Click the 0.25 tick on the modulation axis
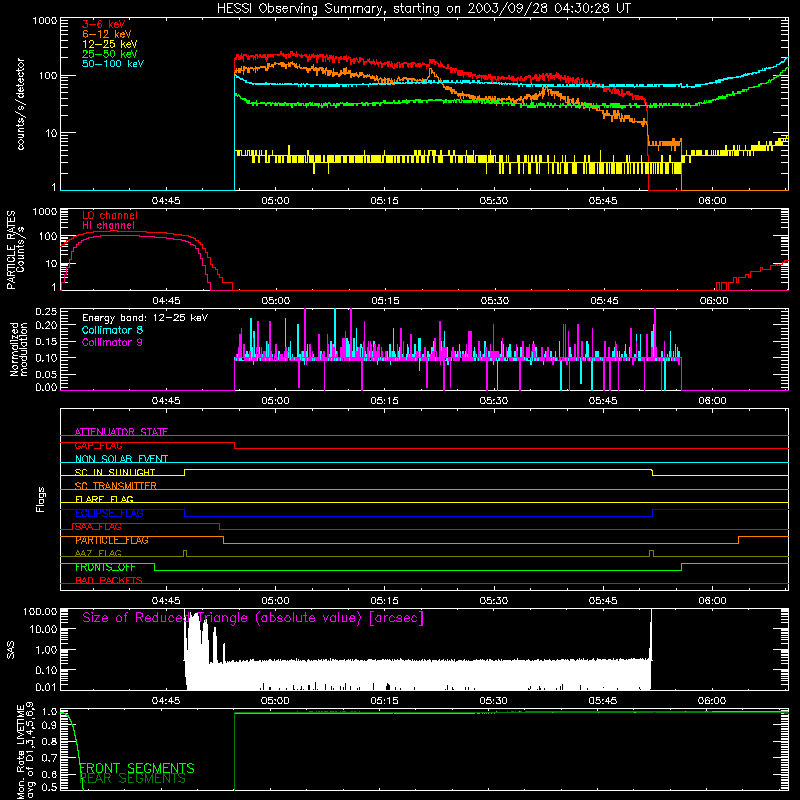The height and width of the screenshot is (800, 800). (46, 312)
